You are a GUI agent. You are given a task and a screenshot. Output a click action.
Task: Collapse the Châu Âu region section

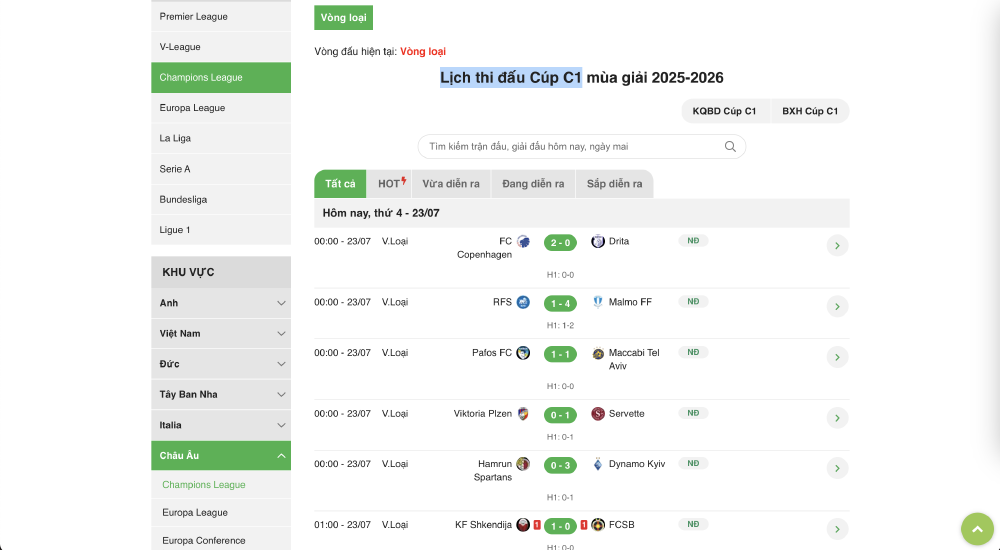pyautogui.click(x=281, y=456)
